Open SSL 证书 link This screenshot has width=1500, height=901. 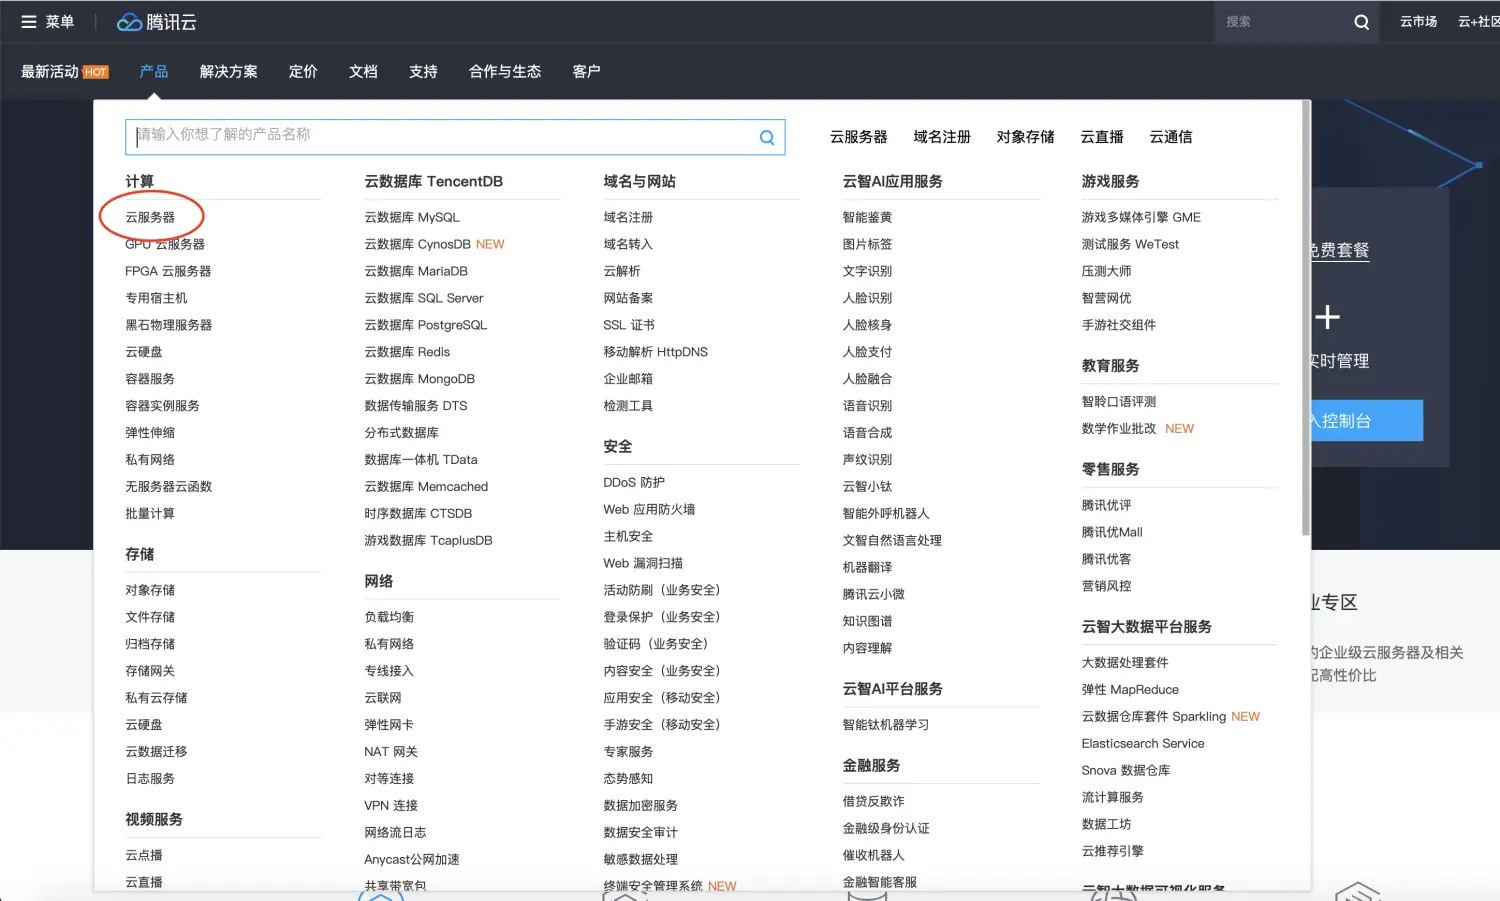click(629, 325)
